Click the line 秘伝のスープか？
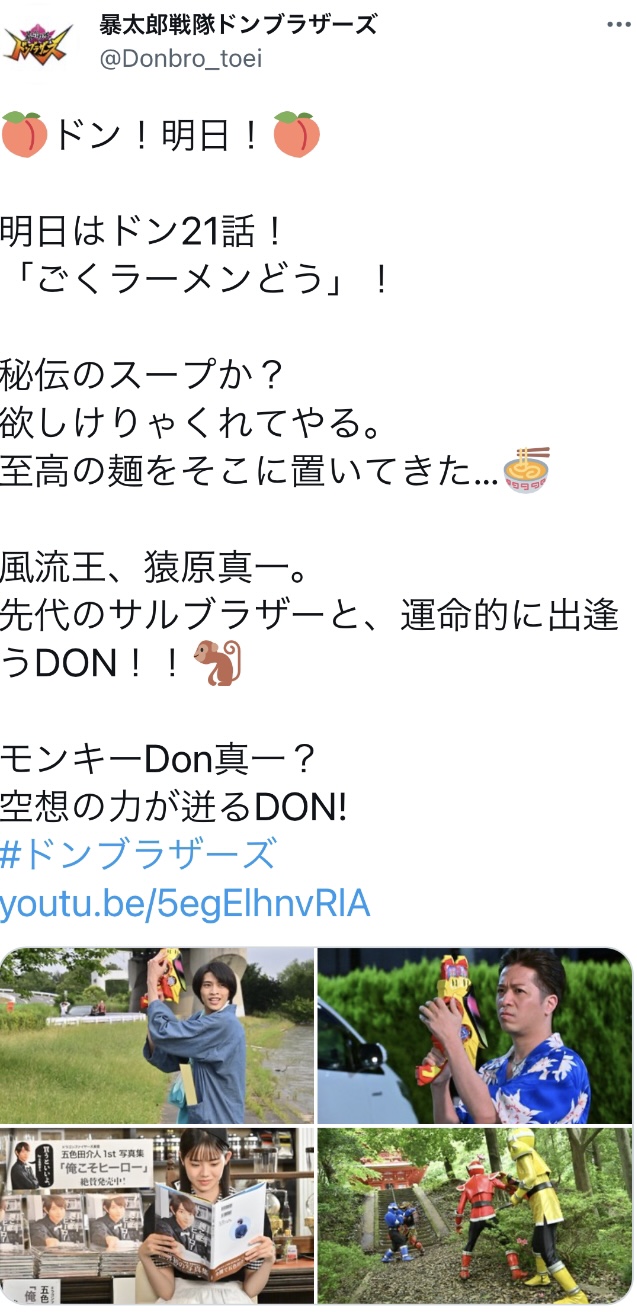637x1312 pixels. 144,376
